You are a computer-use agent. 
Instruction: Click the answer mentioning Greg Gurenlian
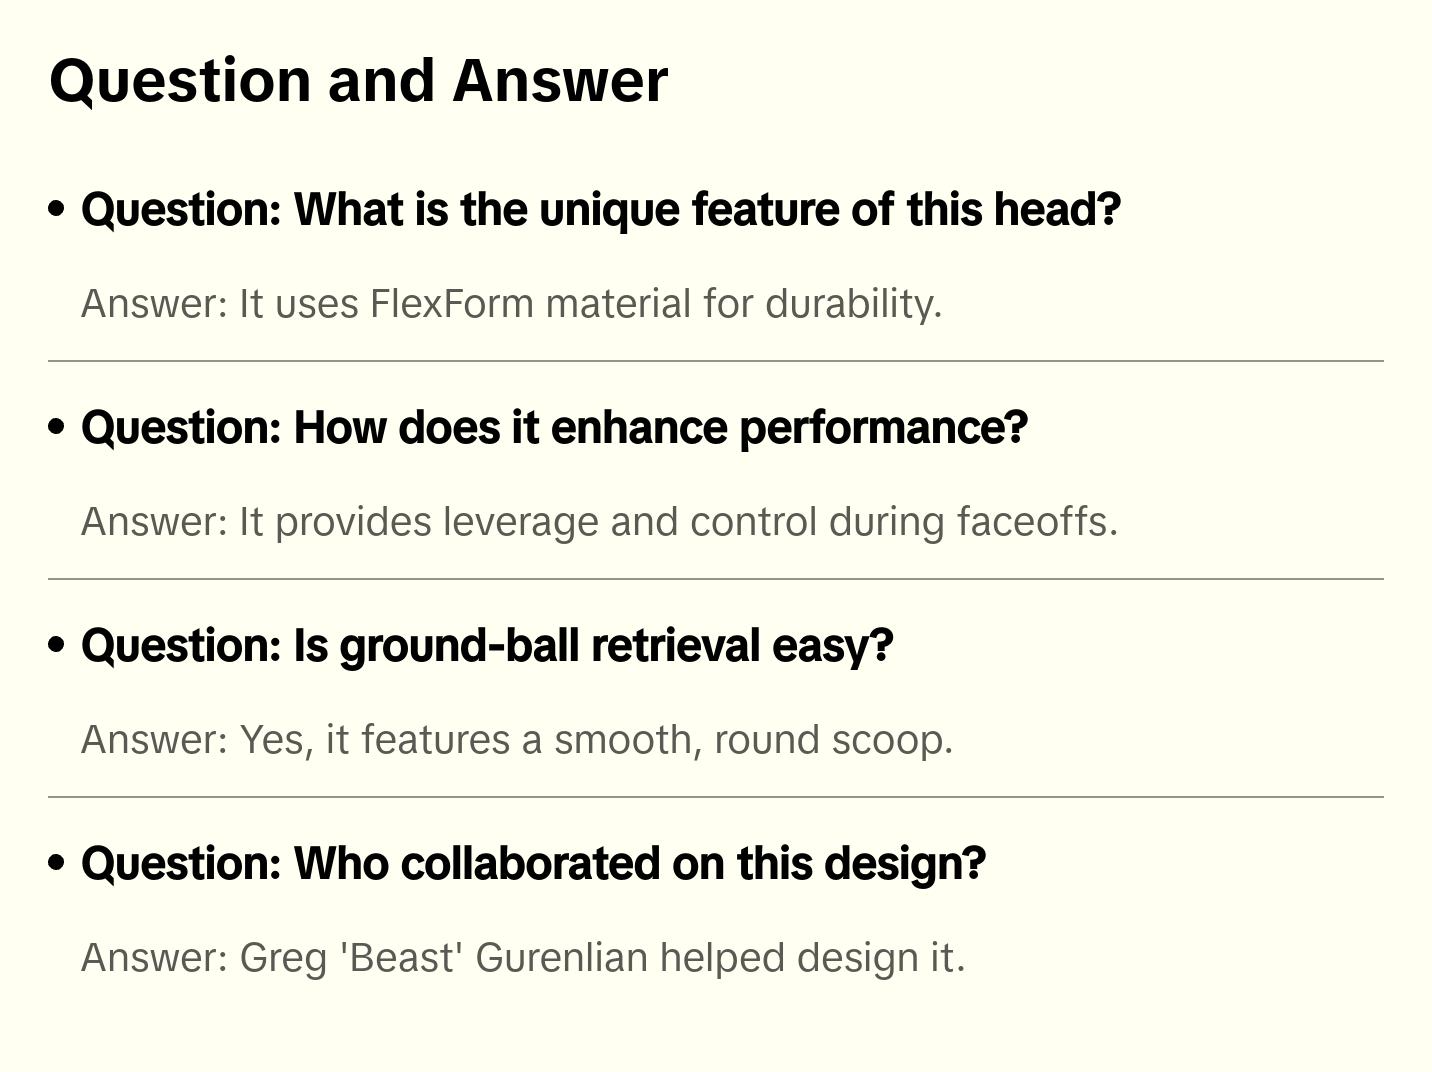[x=522, y=958]
